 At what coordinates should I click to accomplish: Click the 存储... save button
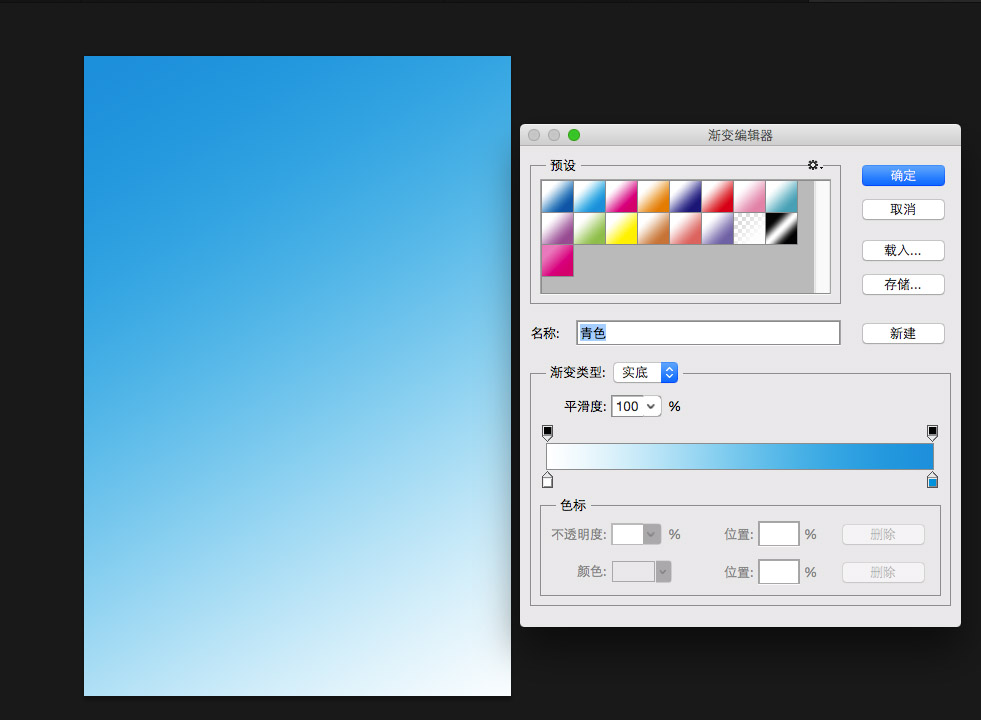point(903,285)
